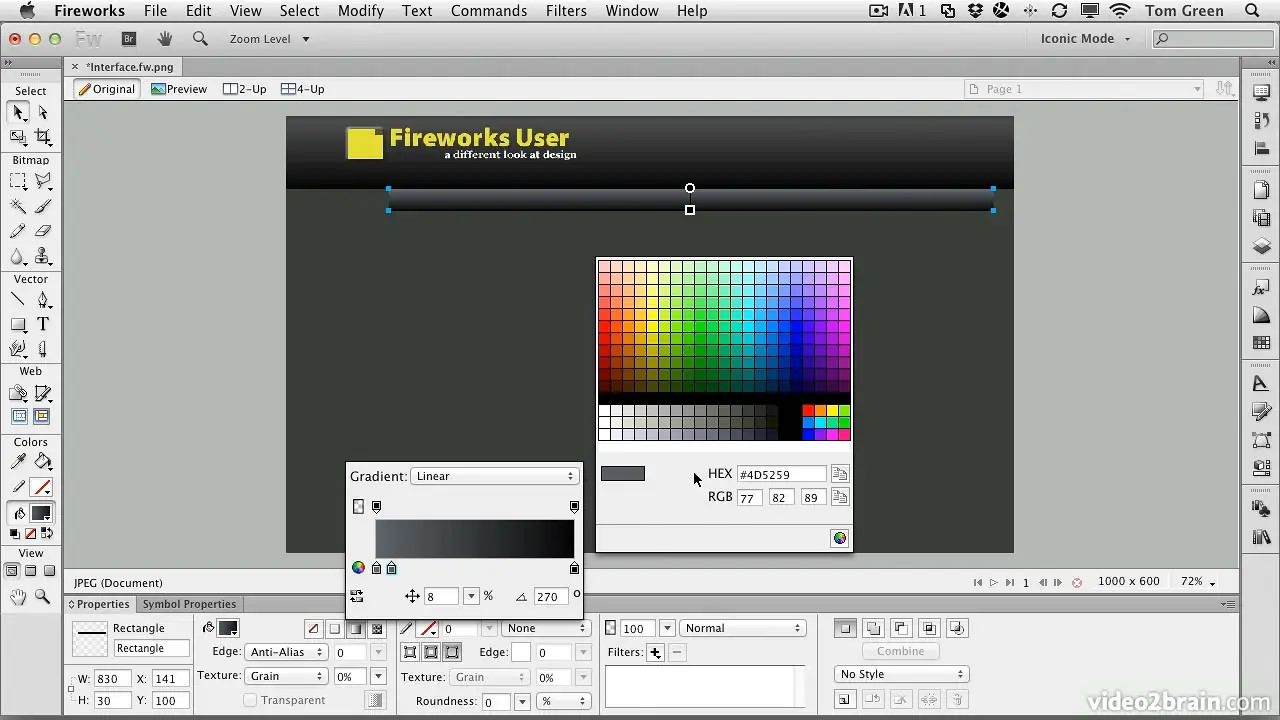Set fill category to Gradient Fill

coord(356,629)
